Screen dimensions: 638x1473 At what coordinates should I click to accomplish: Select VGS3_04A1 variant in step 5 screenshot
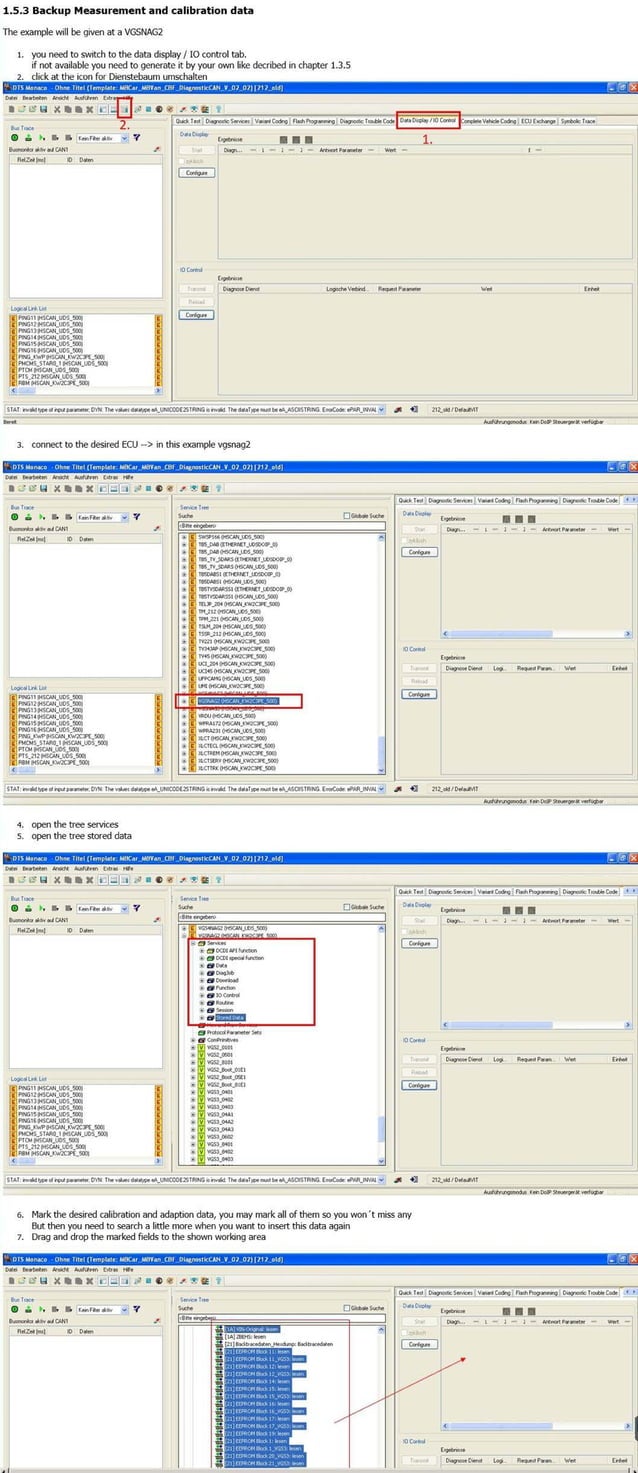[220, 1114]
